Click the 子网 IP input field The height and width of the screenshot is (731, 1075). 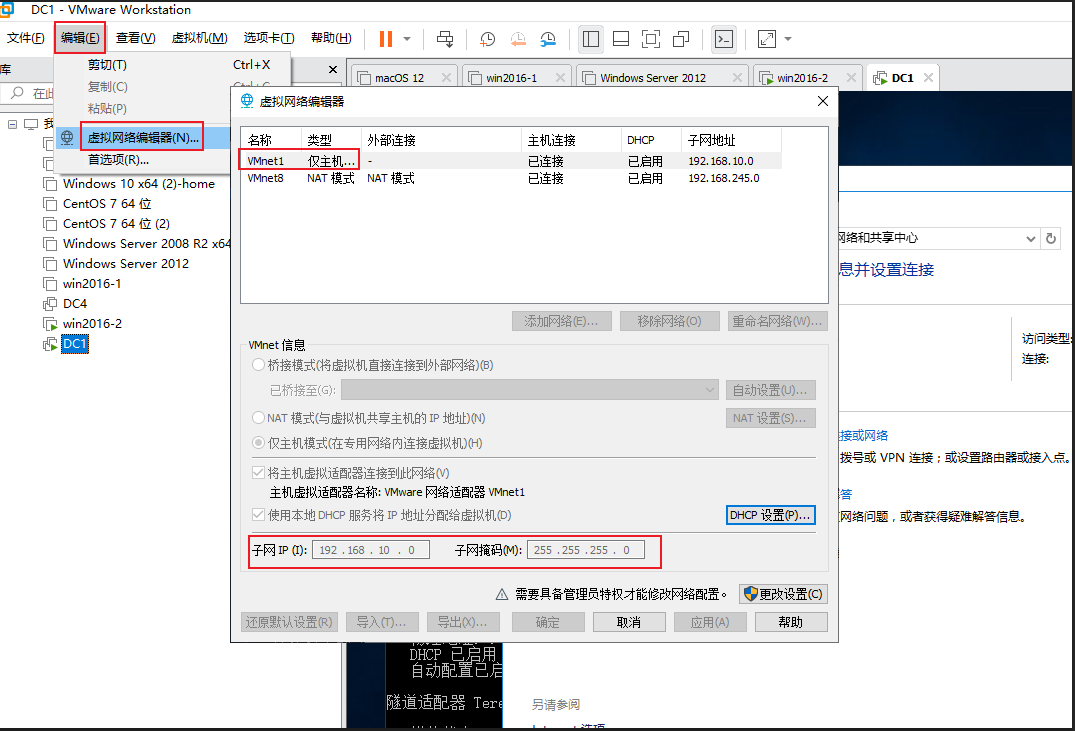pyautogui.click(x=371, y=550)
